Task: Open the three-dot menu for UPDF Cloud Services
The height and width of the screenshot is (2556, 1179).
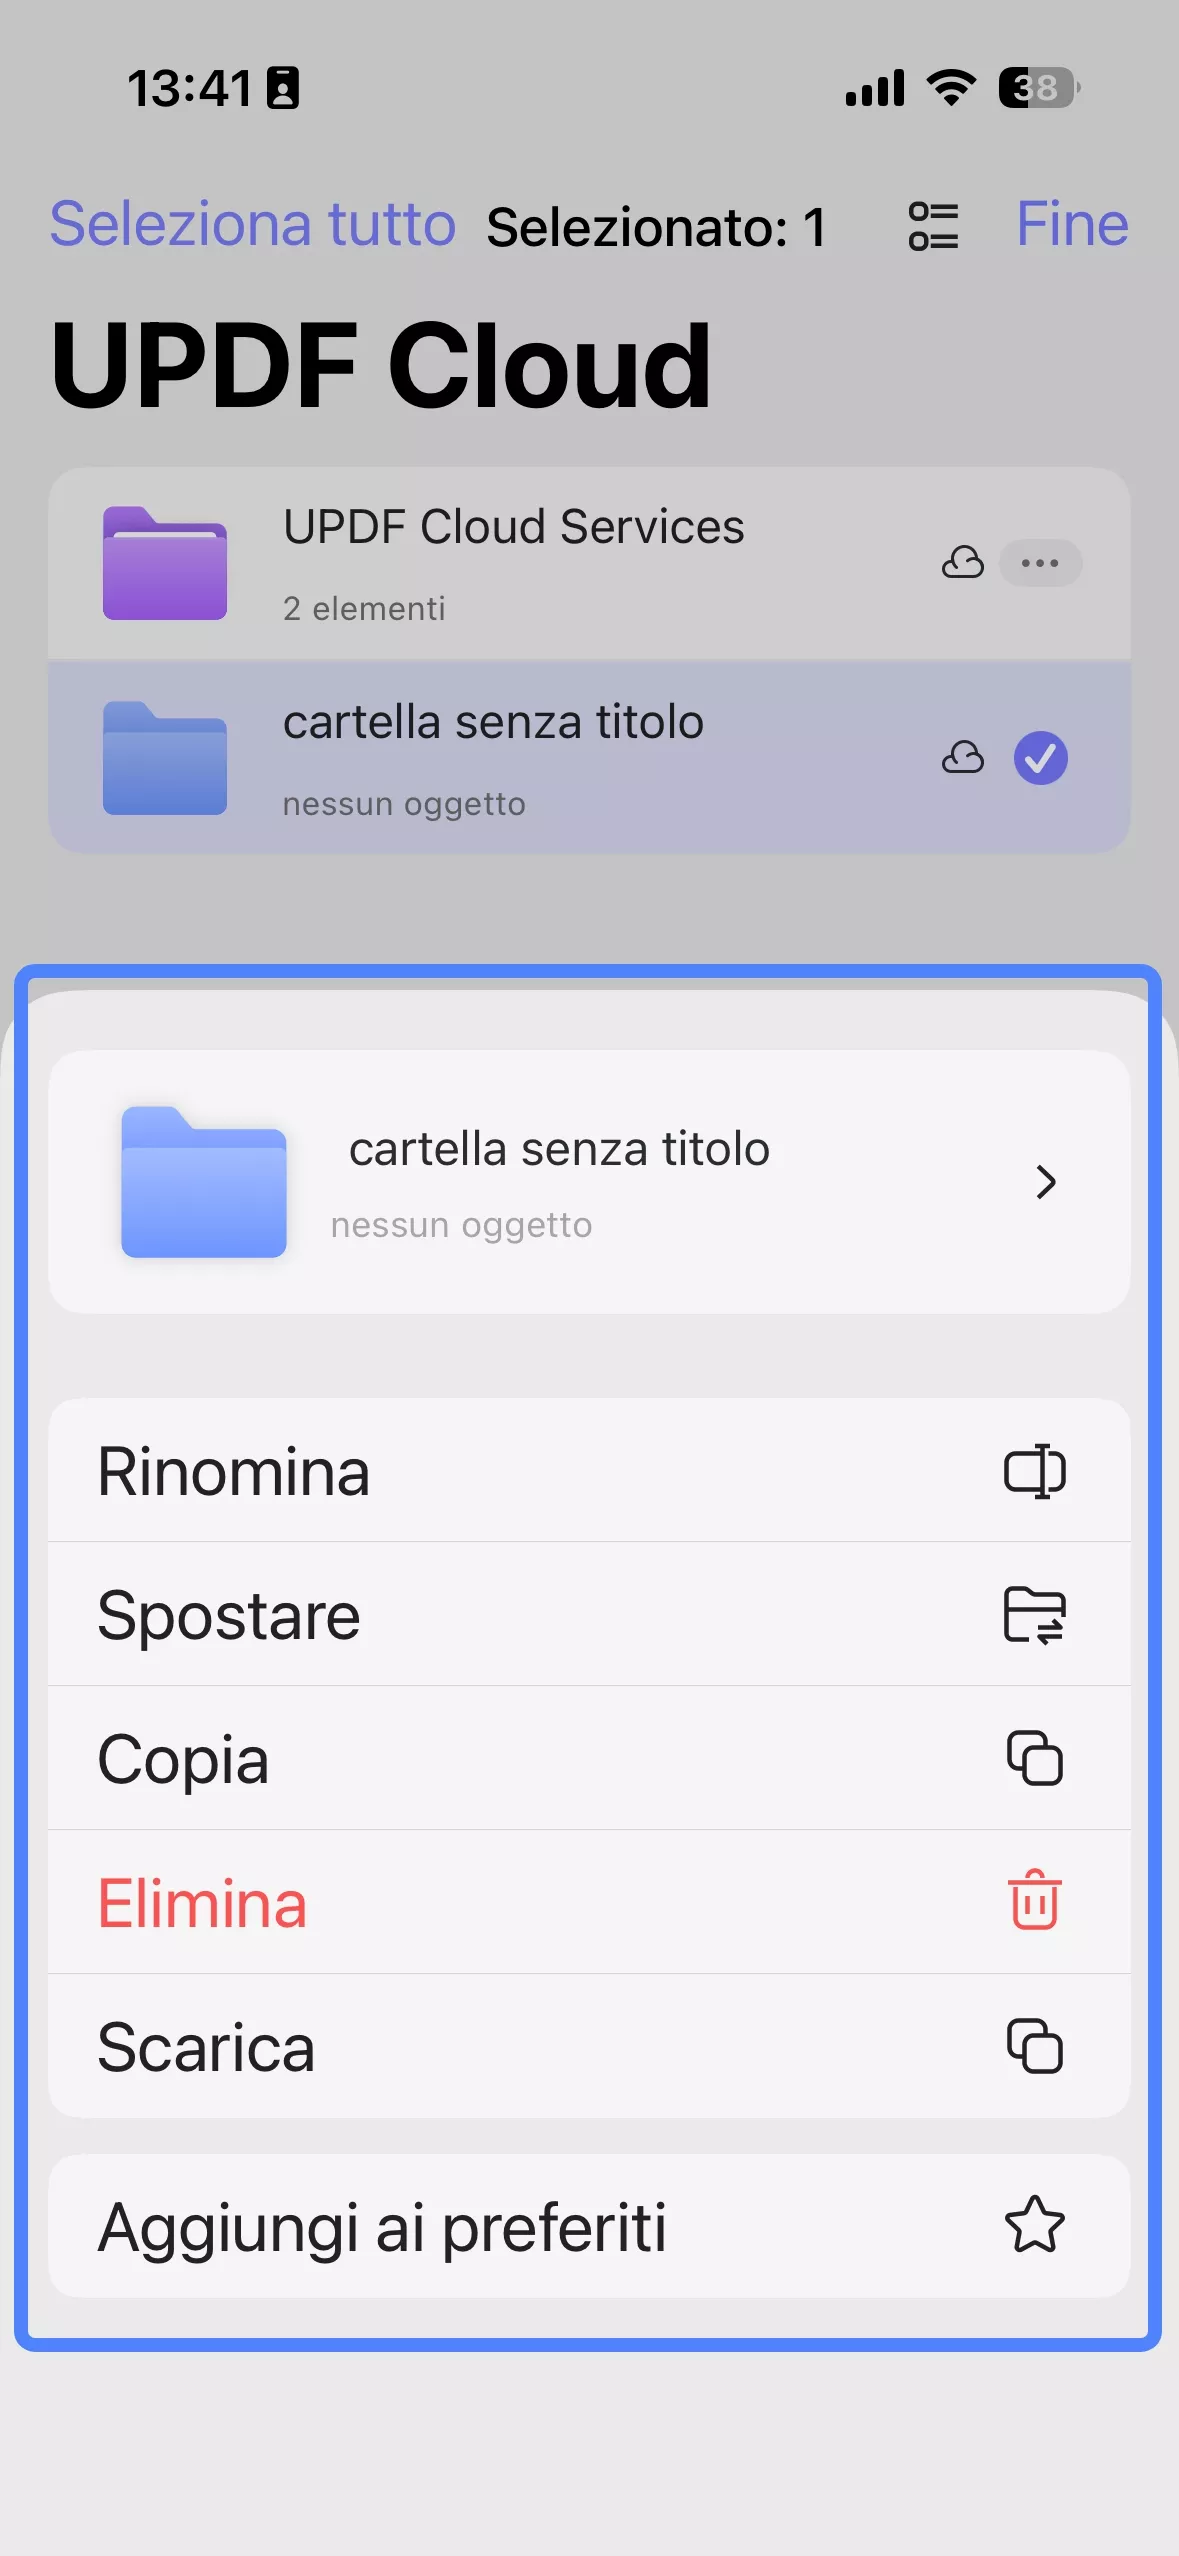Action: point(1040,563)
